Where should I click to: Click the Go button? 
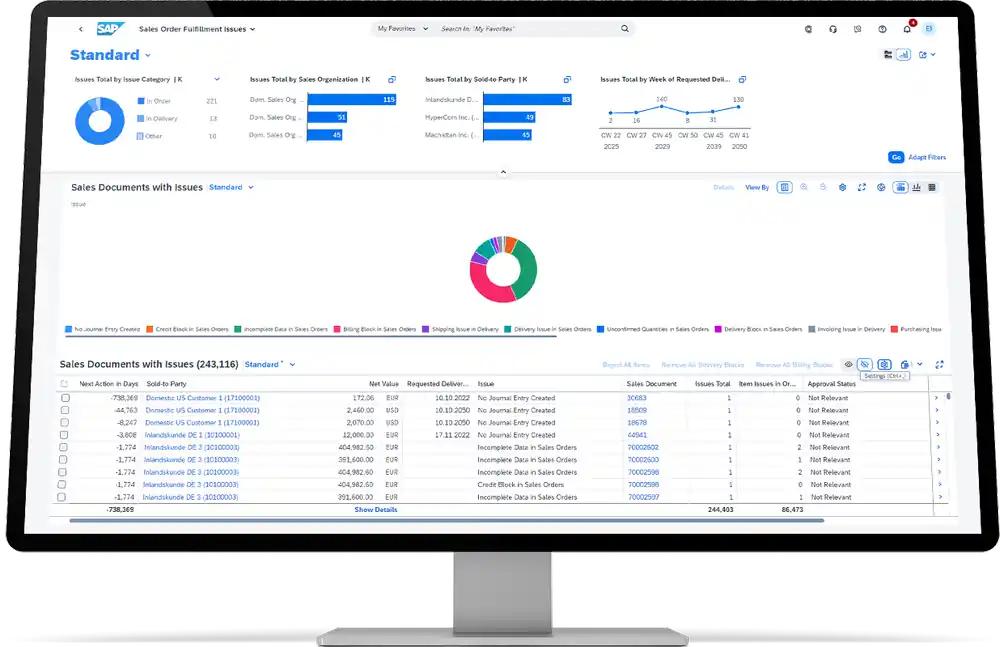coord(895,157)
